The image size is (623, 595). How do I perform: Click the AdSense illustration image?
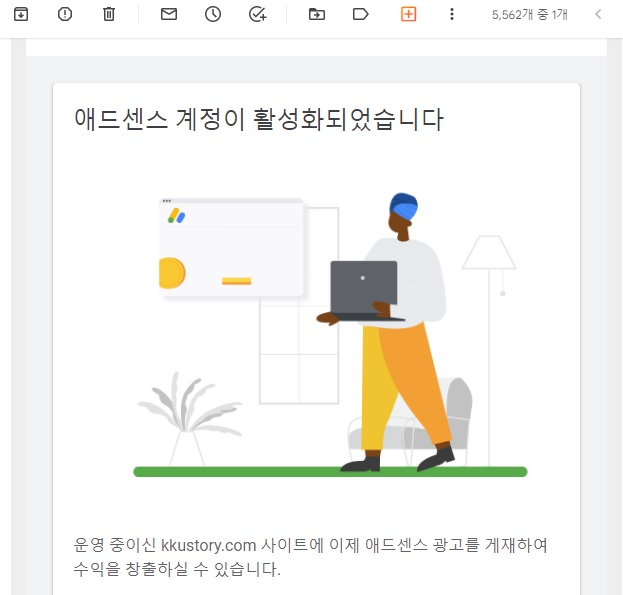tap(330, 334)
